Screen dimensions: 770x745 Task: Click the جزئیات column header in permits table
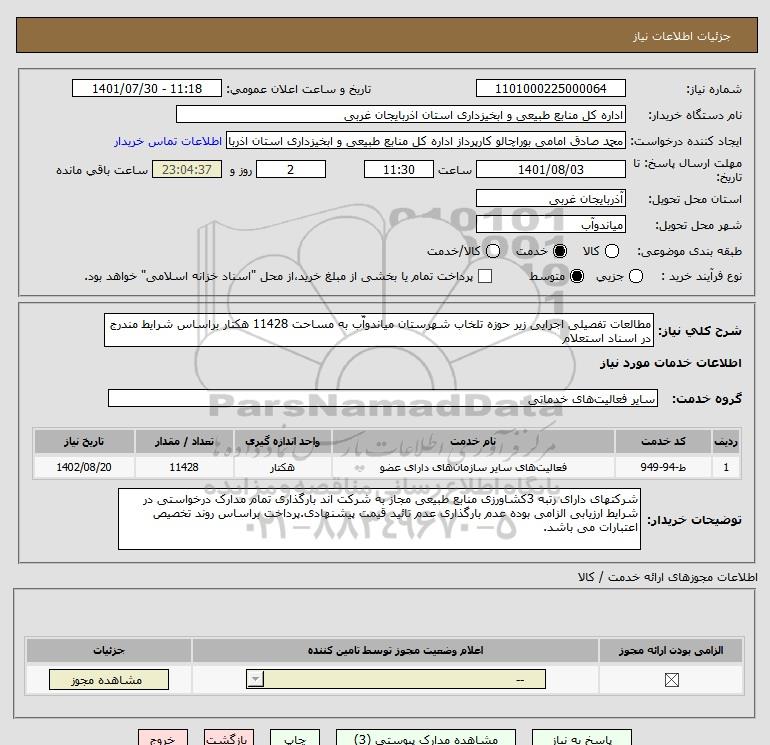tap(109, 650)
